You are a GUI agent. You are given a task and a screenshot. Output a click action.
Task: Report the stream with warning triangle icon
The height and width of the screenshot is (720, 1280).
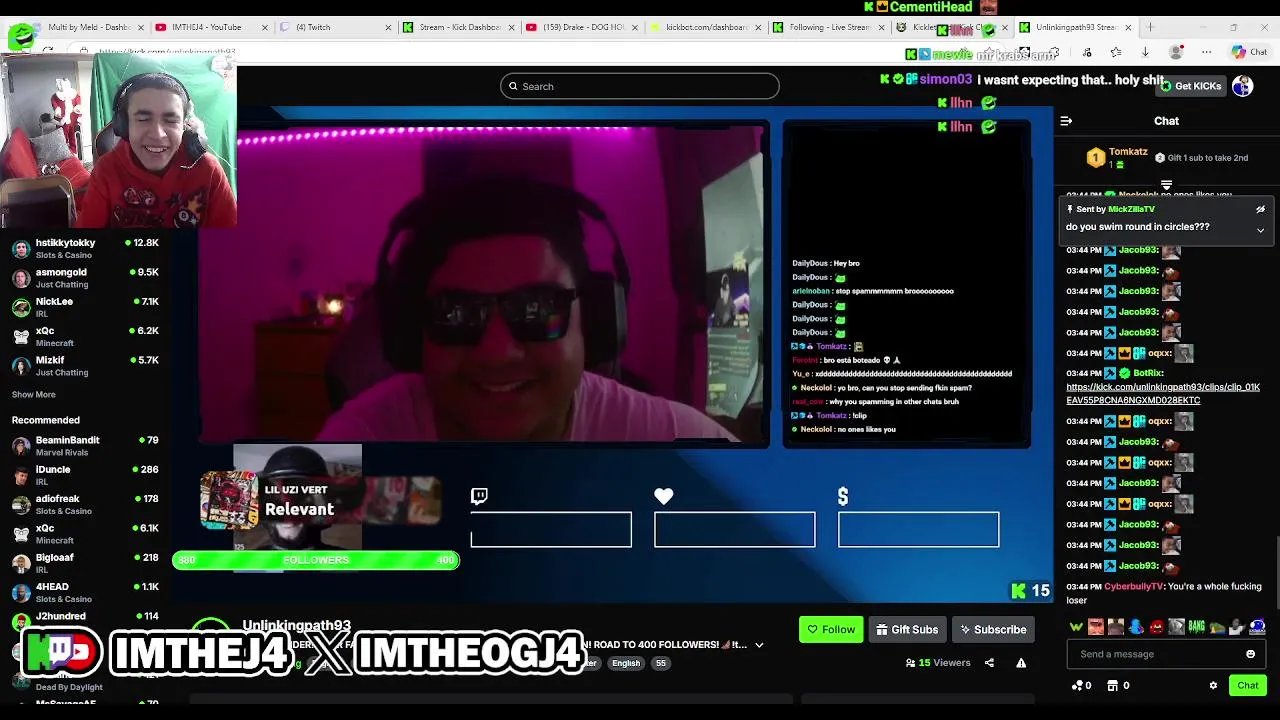coord(1021,663)
